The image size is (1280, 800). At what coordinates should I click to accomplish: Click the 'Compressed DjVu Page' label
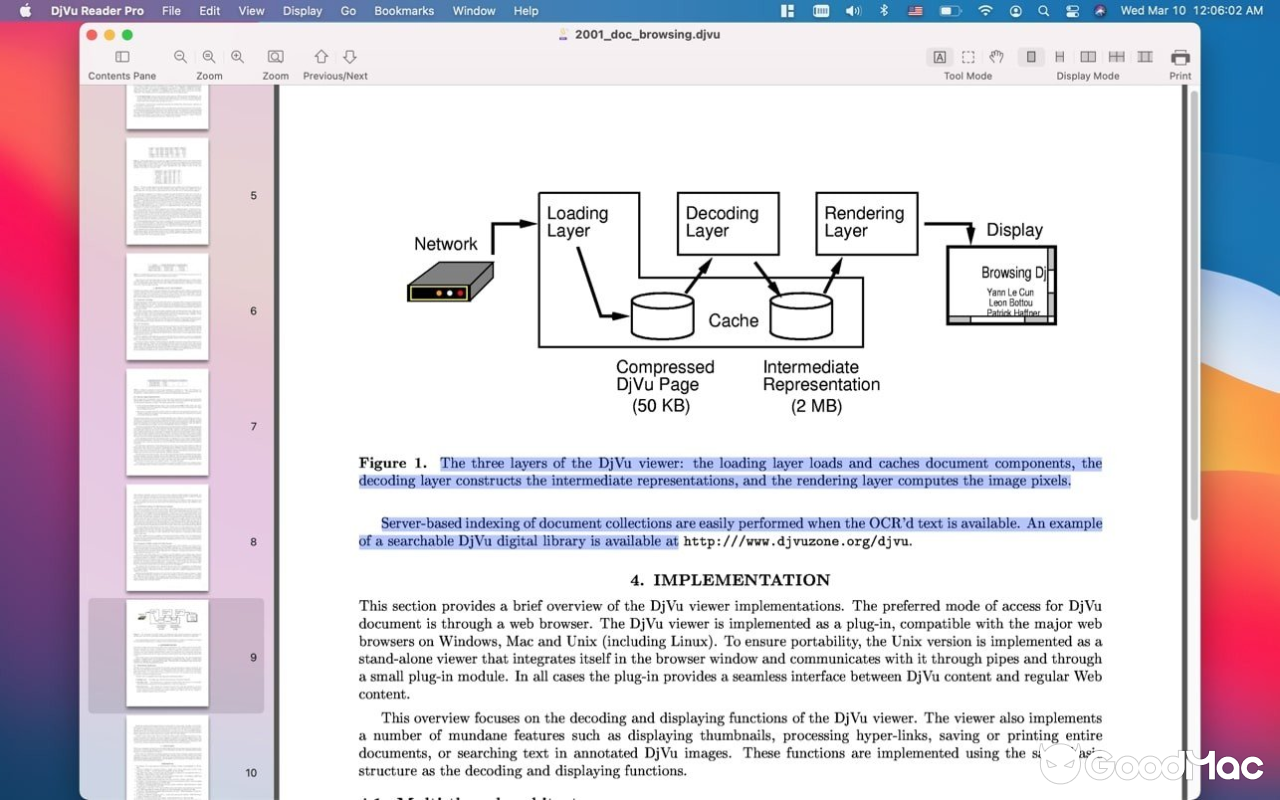click(x=665, y=376)
